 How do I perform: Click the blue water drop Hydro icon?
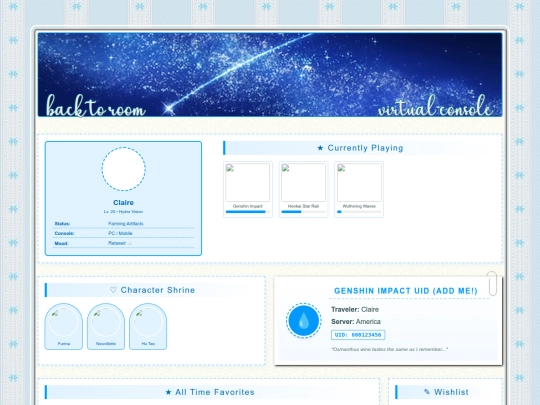303,321
